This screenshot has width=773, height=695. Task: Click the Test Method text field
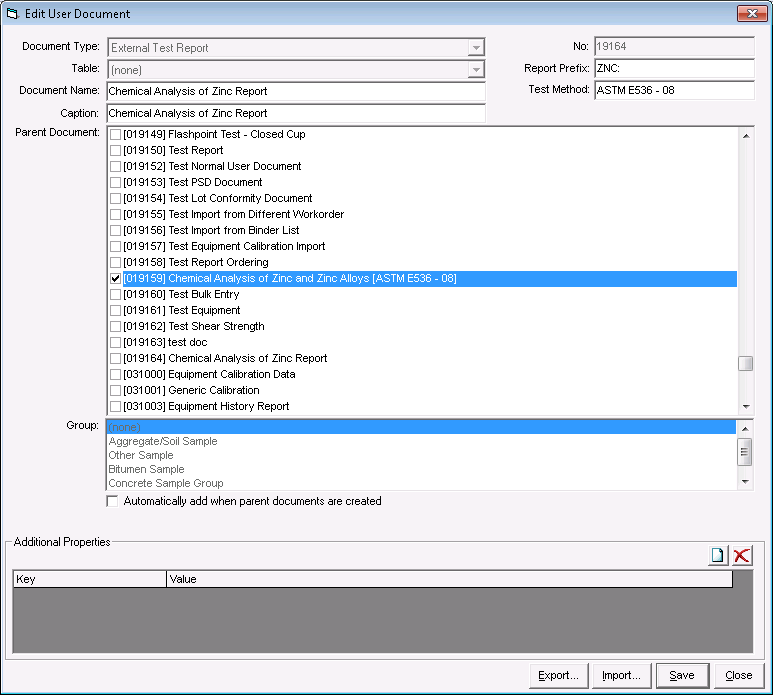click(x=673, y=91)
